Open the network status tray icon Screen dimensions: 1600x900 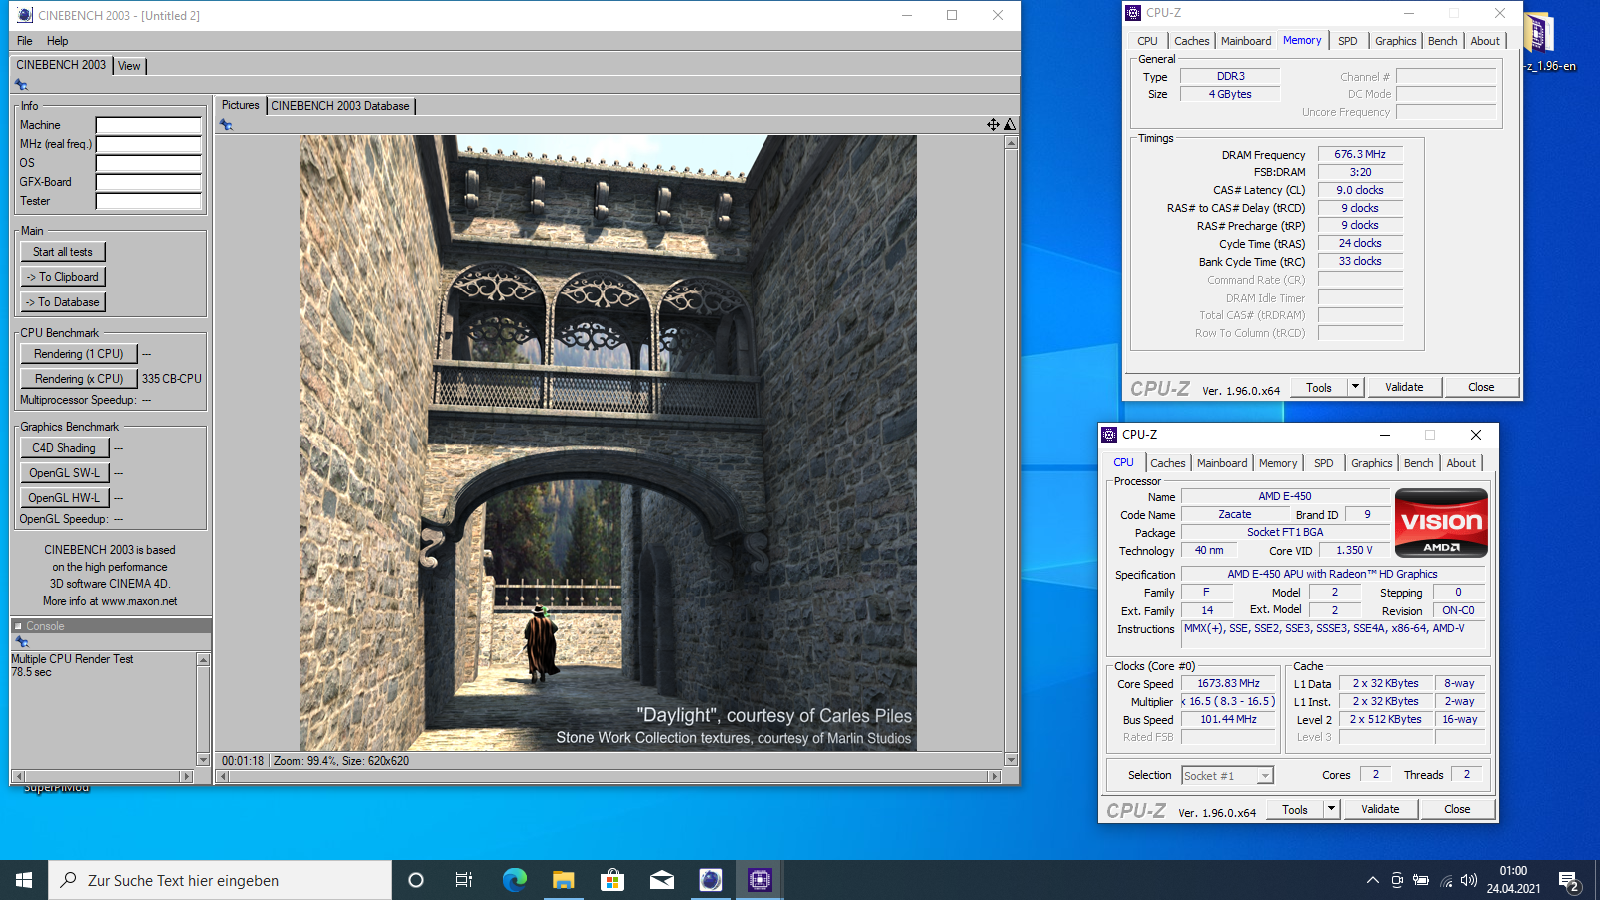pyautogui.click(x=1446, y=880)
